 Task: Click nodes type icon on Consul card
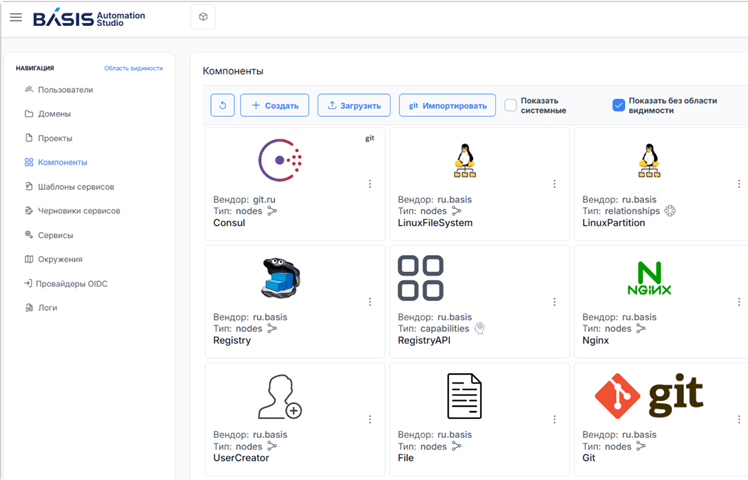pyautogui.click(x=272, y=211)
